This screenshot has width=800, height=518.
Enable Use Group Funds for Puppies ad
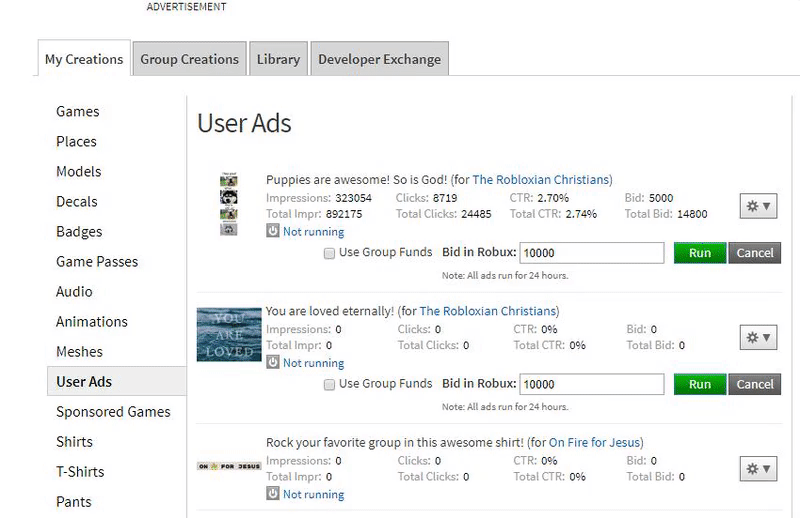329,253
